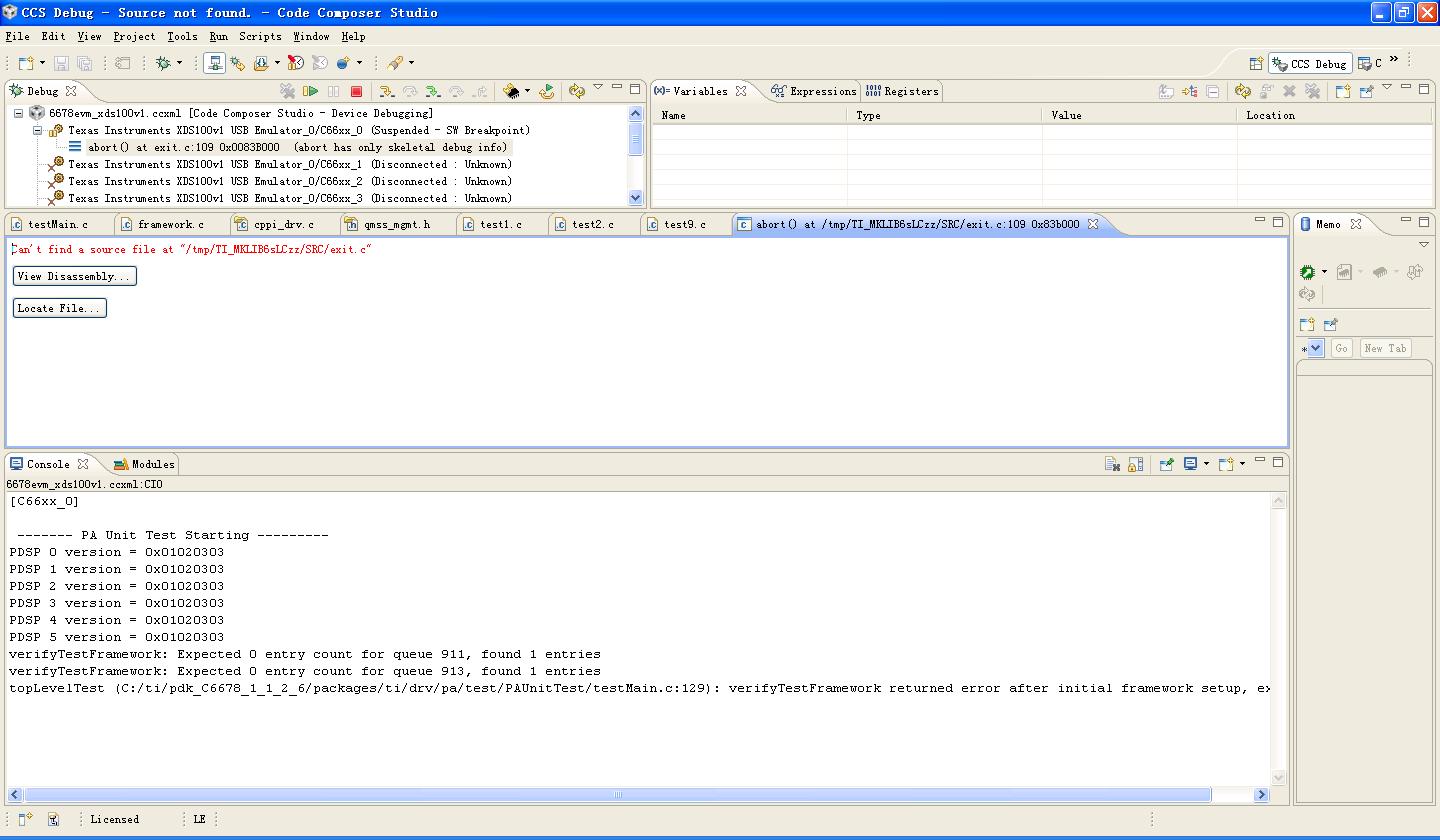Click the Debug view scroll down arrow
Image resolution: width=1440 pixels, height=840 pixels.
[635, 198]
